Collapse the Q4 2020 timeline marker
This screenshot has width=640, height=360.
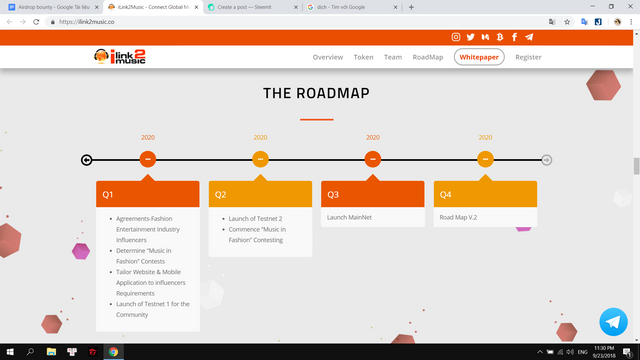485,159
